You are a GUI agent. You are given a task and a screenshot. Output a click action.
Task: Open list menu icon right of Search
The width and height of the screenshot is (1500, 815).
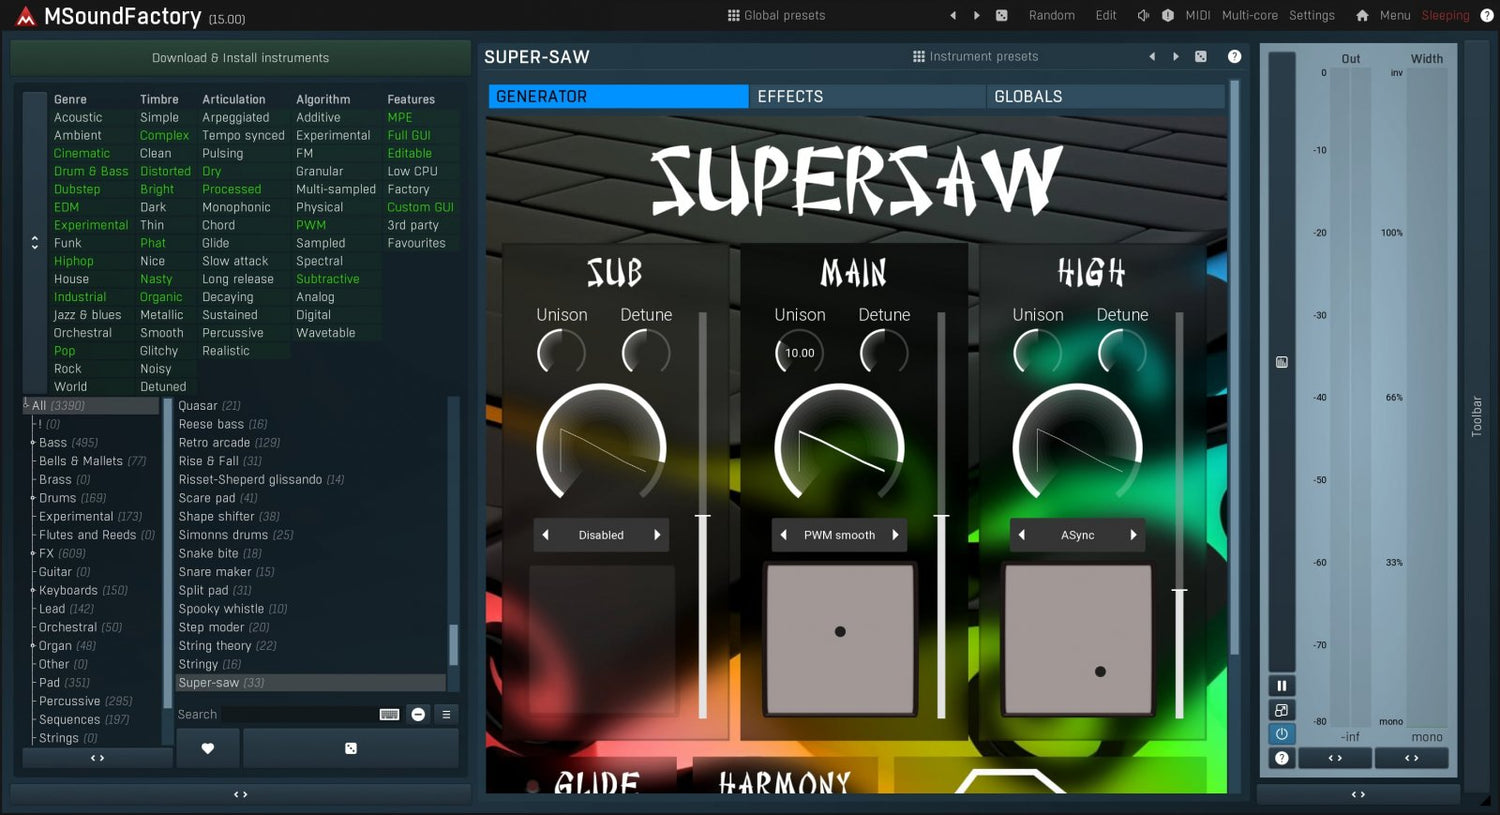tap(446, 714)
